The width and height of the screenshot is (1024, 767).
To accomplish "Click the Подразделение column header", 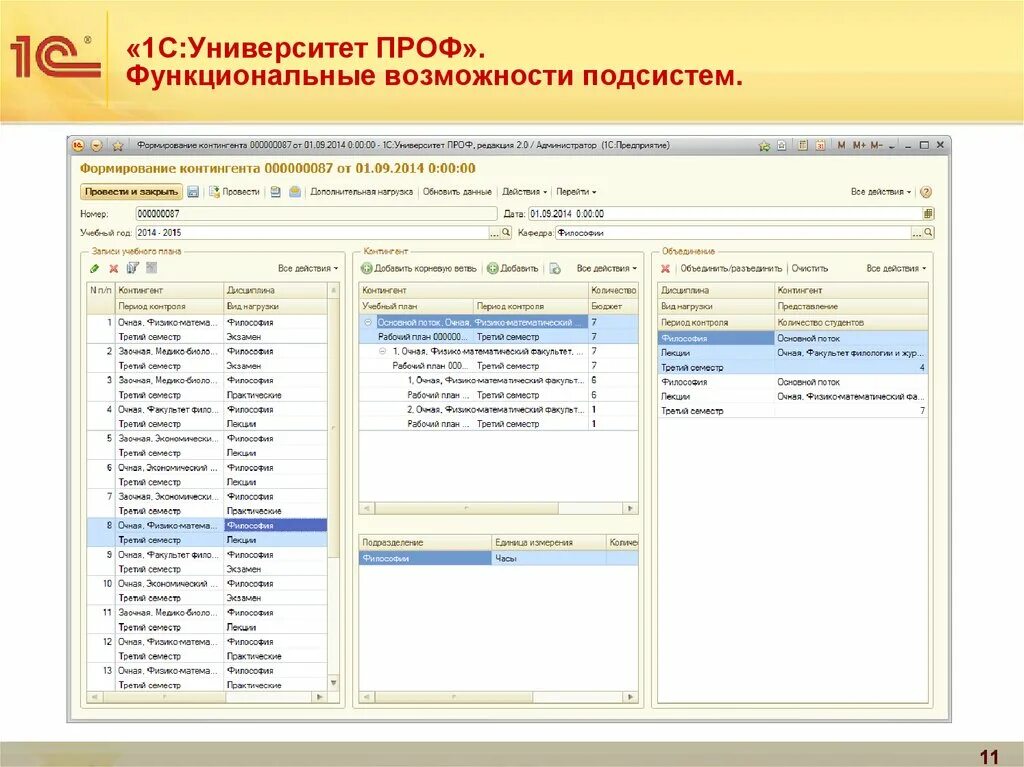I will click(x=424, y=542).
